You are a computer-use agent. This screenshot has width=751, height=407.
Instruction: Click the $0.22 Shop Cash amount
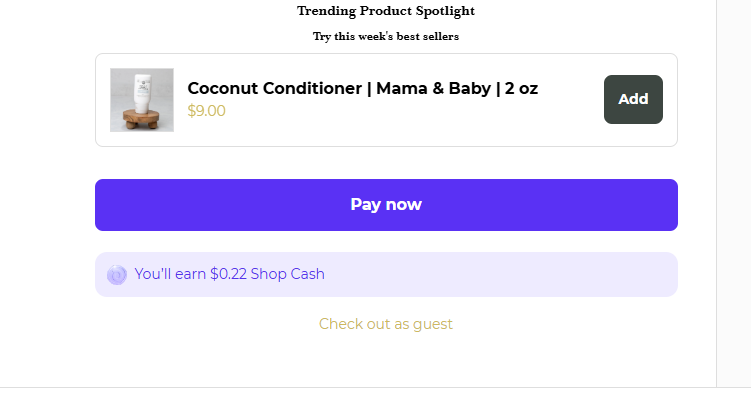coord(228,274)
